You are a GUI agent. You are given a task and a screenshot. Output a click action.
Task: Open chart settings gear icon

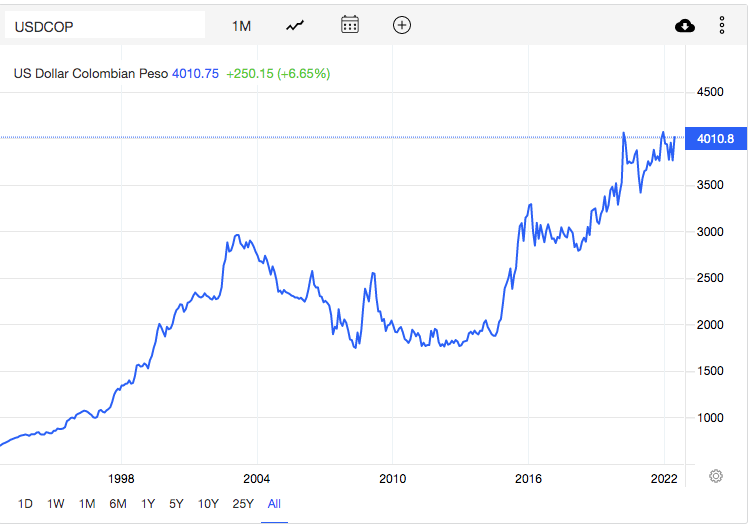point(716,476)
